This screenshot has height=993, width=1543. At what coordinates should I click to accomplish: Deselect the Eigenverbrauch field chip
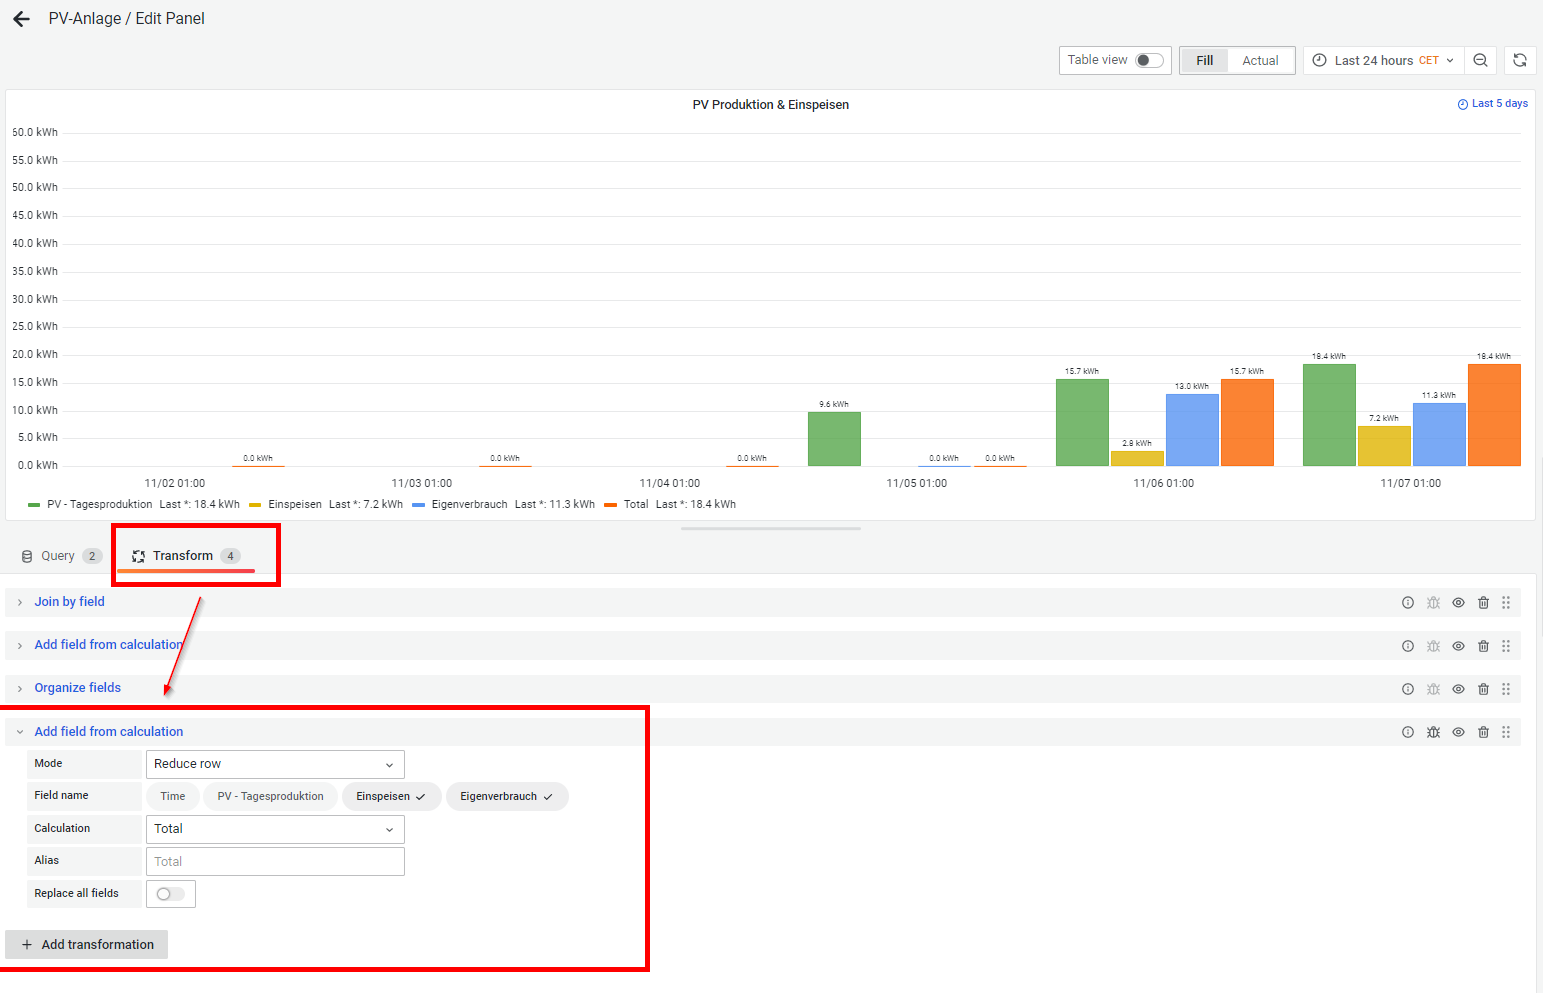coord(507,796)
